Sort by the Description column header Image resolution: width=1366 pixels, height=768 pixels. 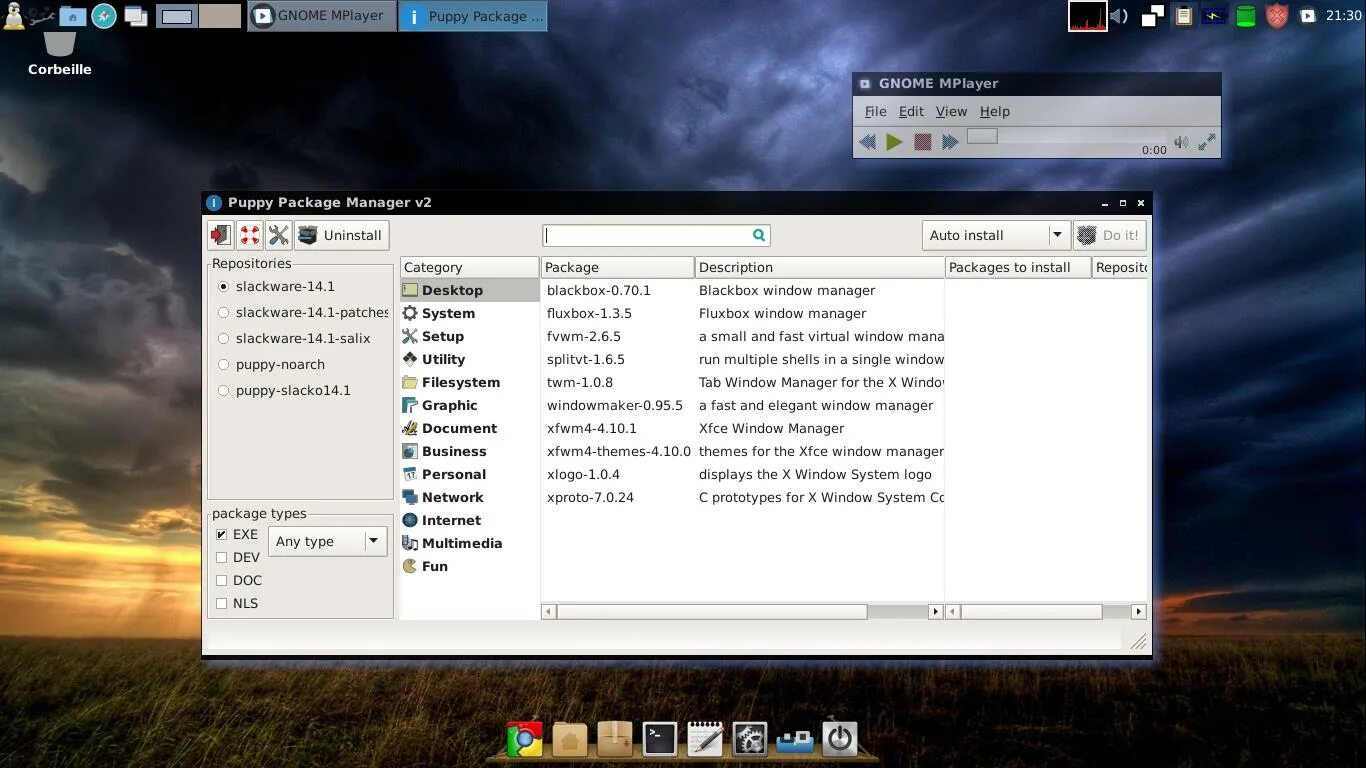tap(819, 267)
